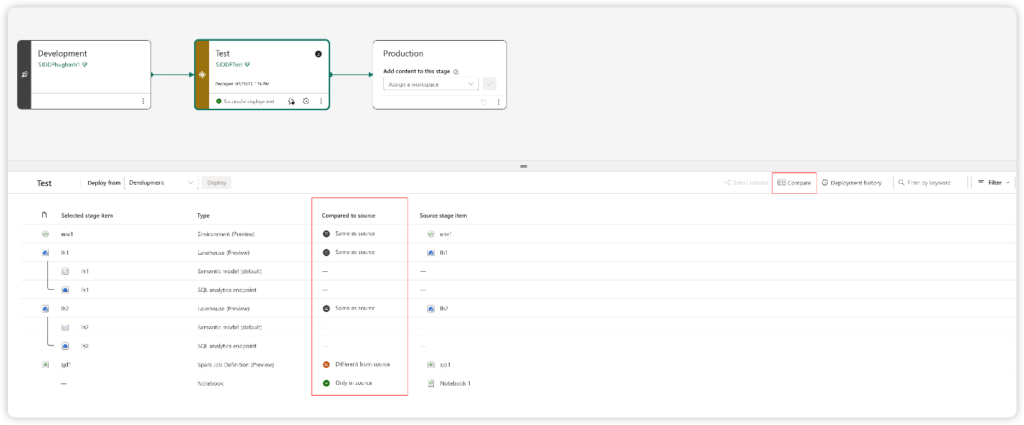Open more options on Production stage card

pyautogui.click(x=498, y=102)
